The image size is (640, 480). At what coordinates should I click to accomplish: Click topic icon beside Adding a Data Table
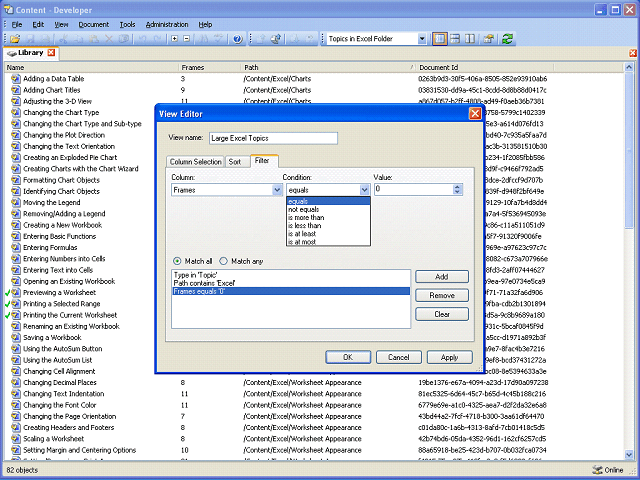pyautogui.click(x=16, y=78)
